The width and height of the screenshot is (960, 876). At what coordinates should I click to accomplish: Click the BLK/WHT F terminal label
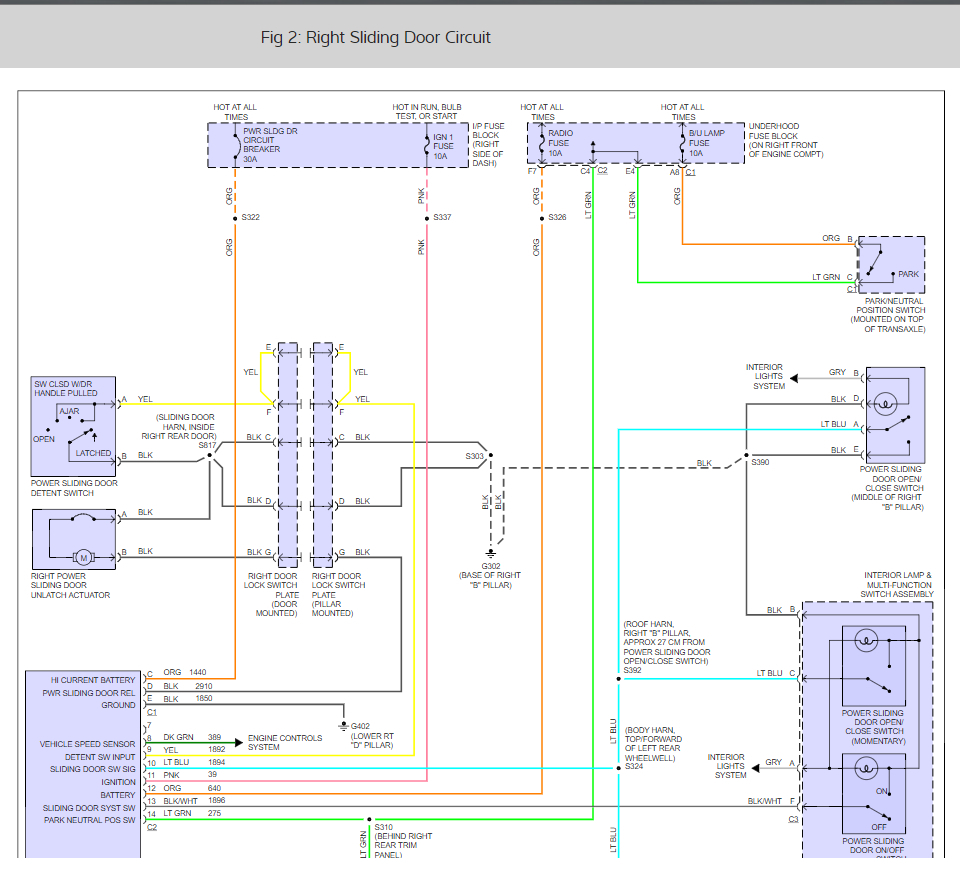pyautogui.click(x=771, y=801)
